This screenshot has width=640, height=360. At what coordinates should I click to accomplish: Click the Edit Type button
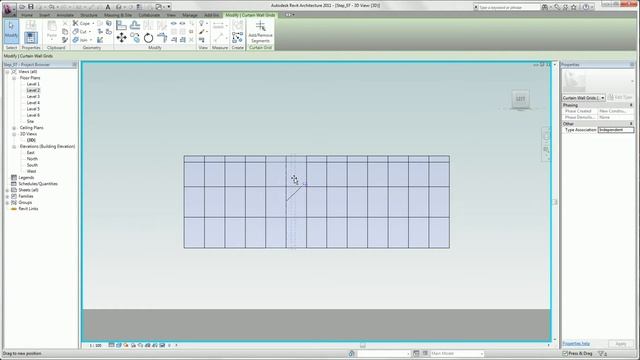pos(620,98)
